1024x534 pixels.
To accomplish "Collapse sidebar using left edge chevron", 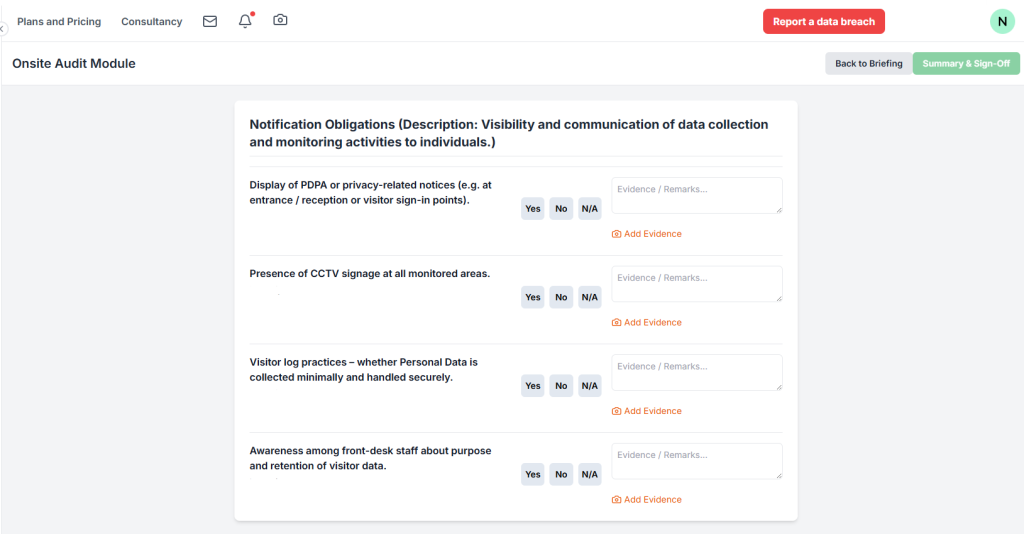I will pos(3,29).
